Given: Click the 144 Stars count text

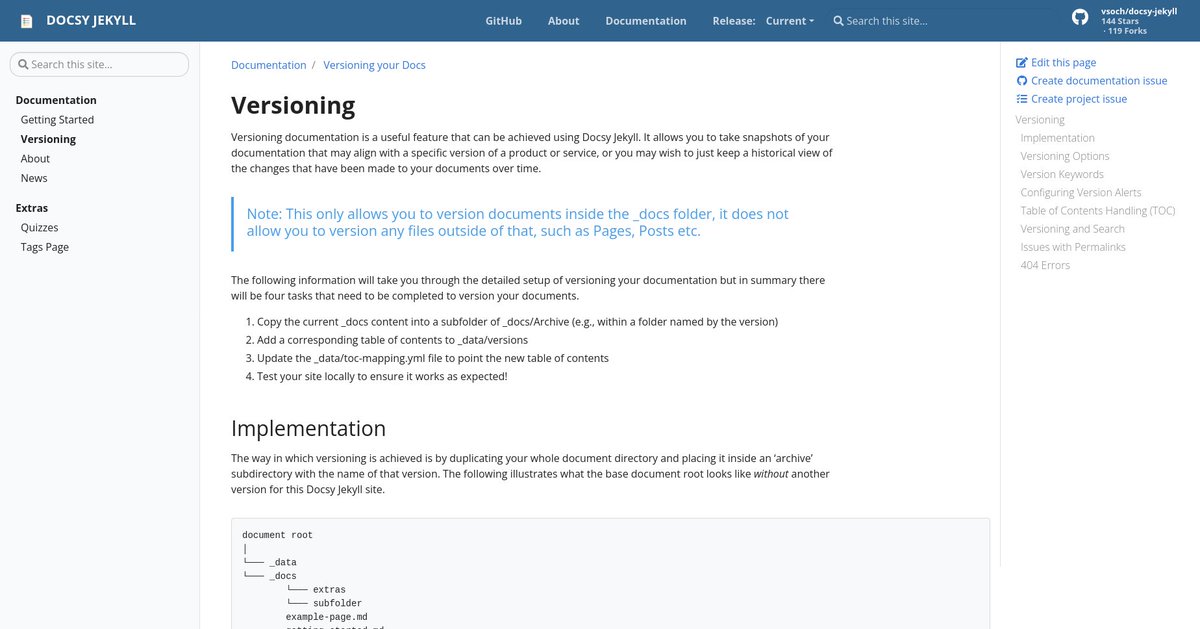Looking at the screenshot, I should (1122, 21).
